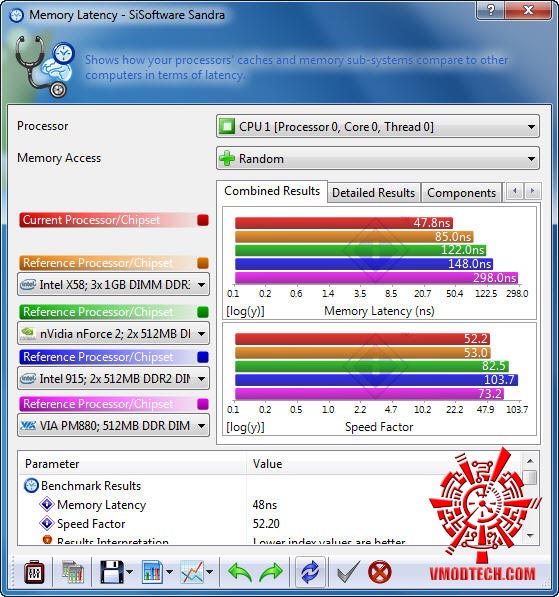559x597 pixels.
Task: Click the VIA logo in PM880 dropdown
Action: pyautogui.click(x=28, y=425)
